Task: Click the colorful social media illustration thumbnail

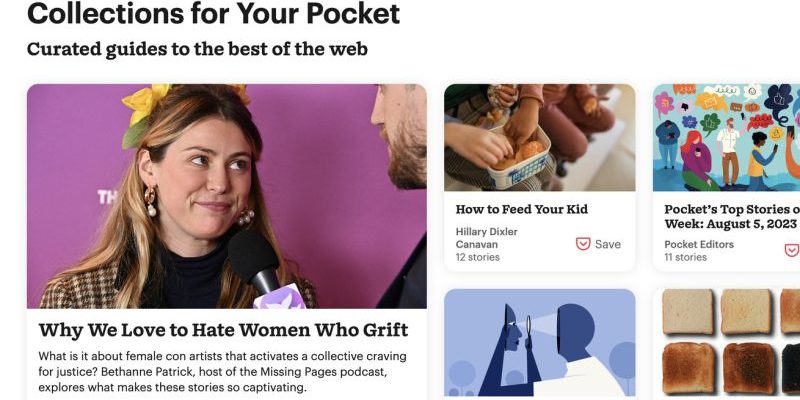Action: tap(727, 137)
